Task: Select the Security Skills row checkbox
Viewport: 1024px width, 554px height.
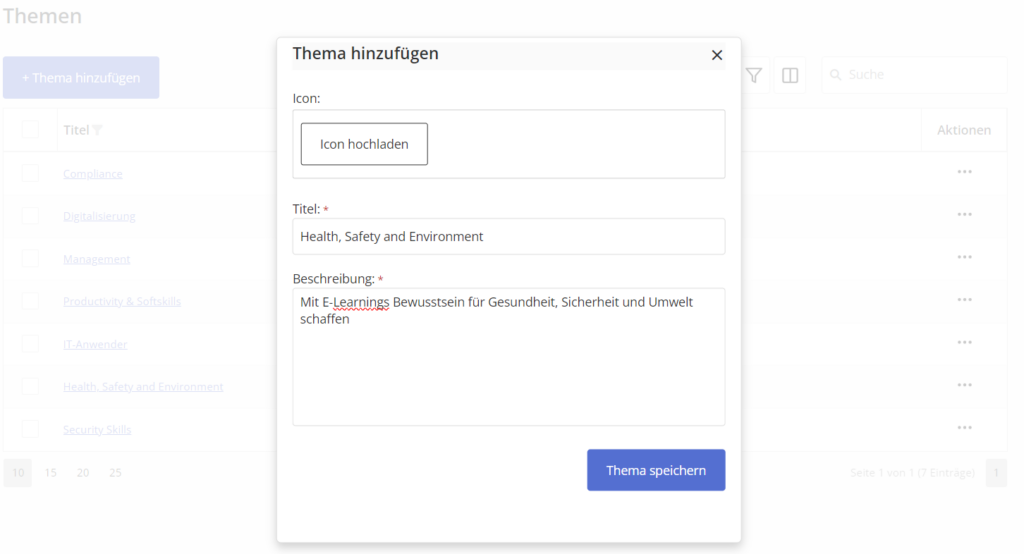Action: pos(30,429)
